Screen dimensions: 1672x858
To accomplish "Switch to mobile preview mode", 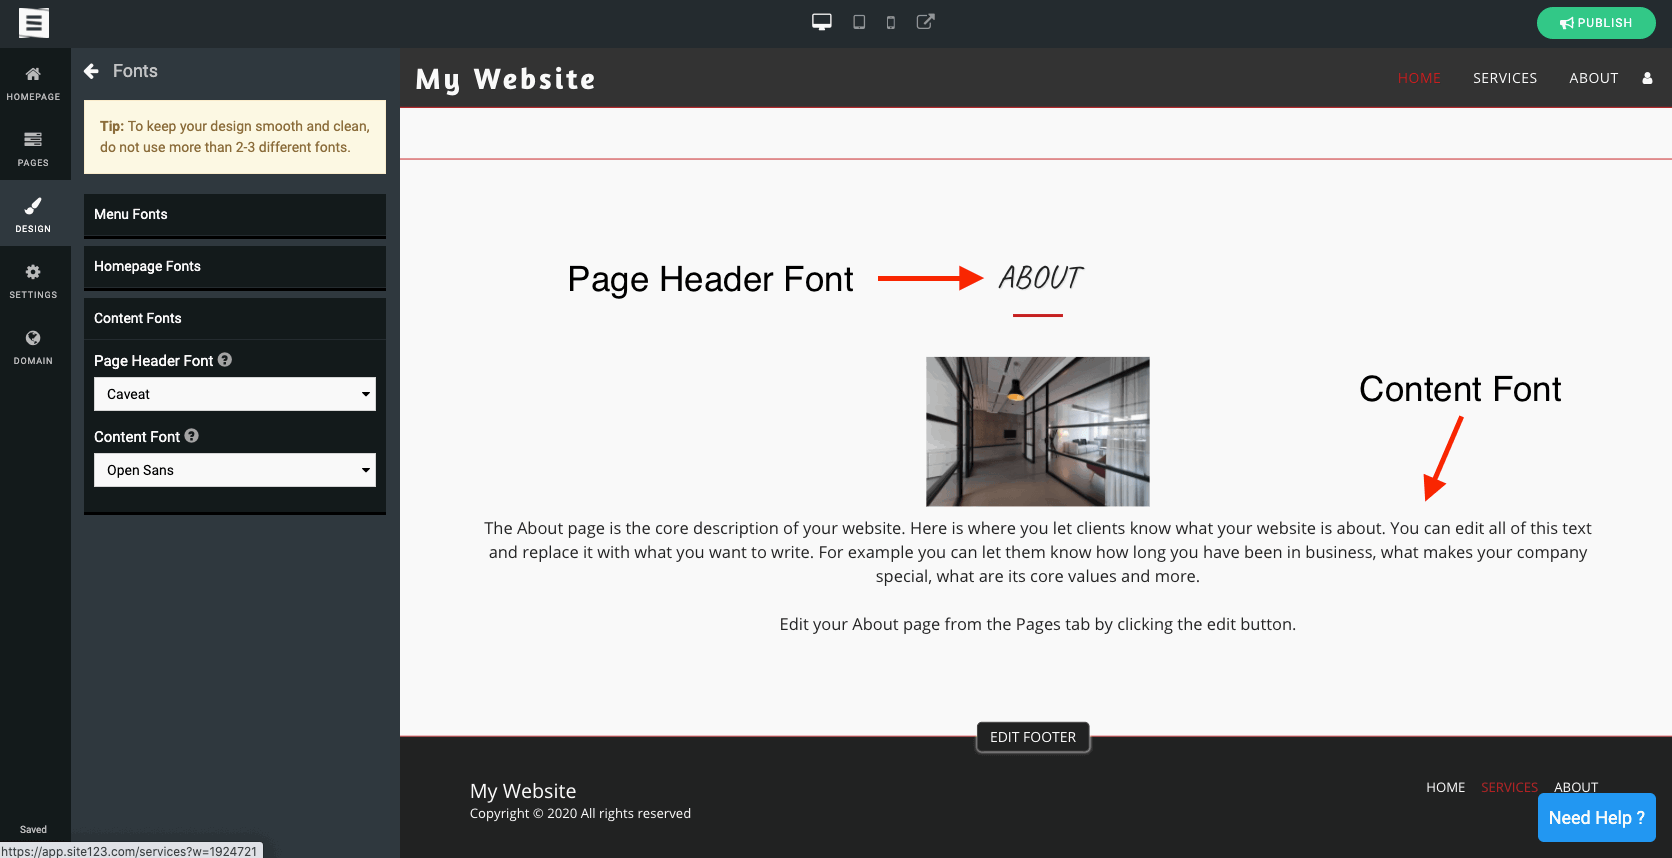I will [891, 22].
